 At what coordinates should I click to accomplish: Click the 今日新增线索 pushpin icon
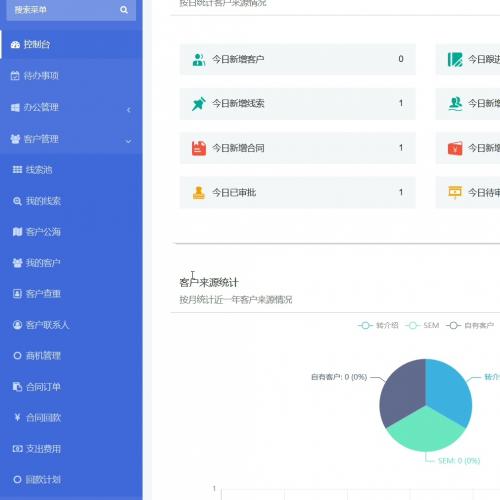pyautogui.click(x=199, y=104)
